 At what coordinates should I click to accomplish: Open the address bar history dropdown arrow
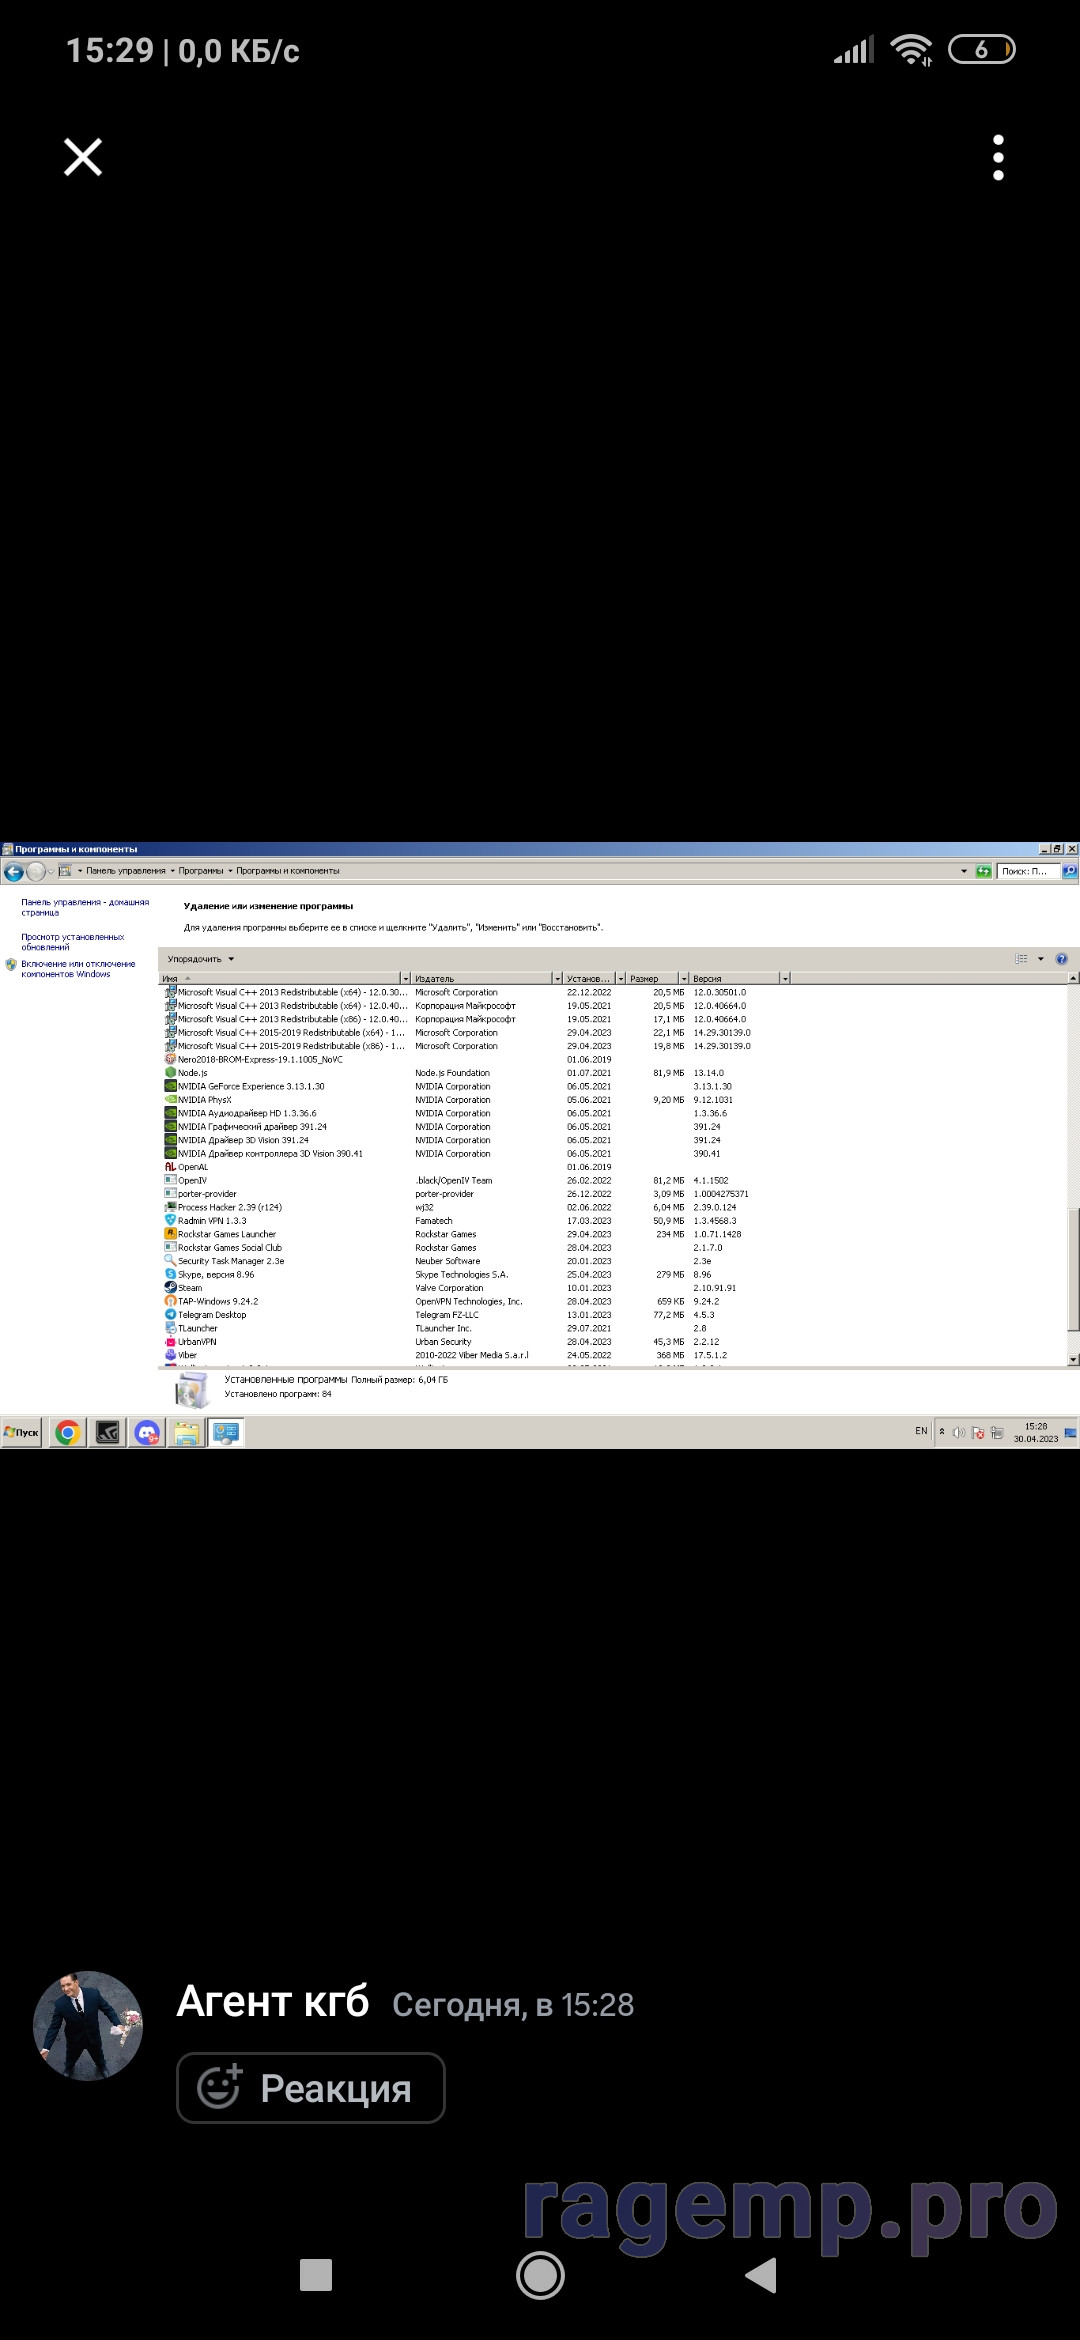(x=964, y=872)
